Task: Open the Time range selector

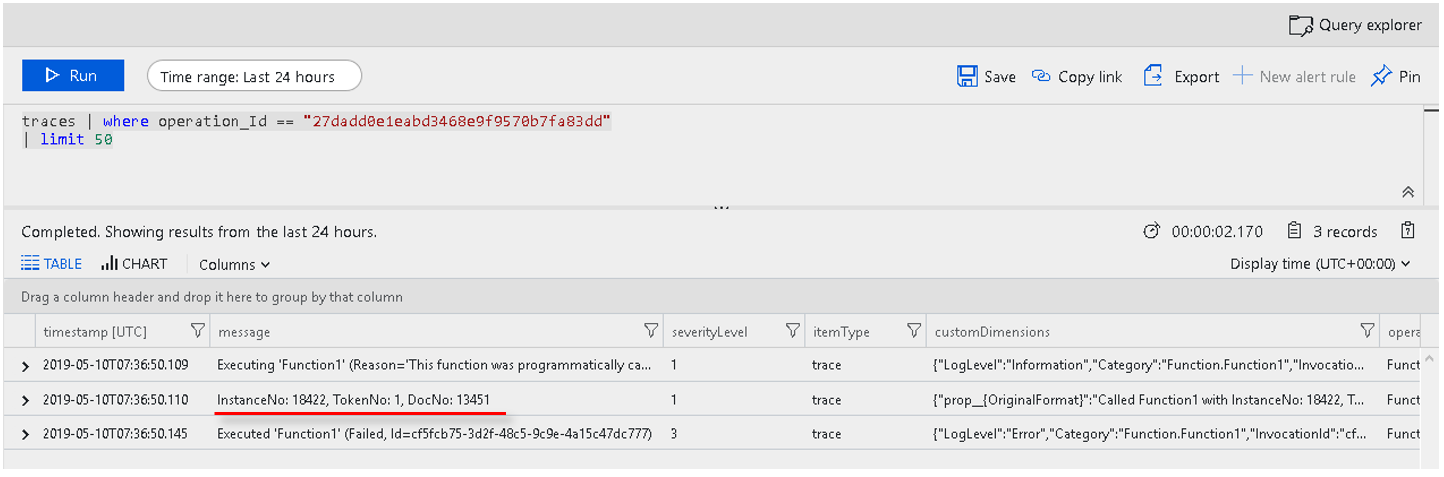Action: coord(254,77)
